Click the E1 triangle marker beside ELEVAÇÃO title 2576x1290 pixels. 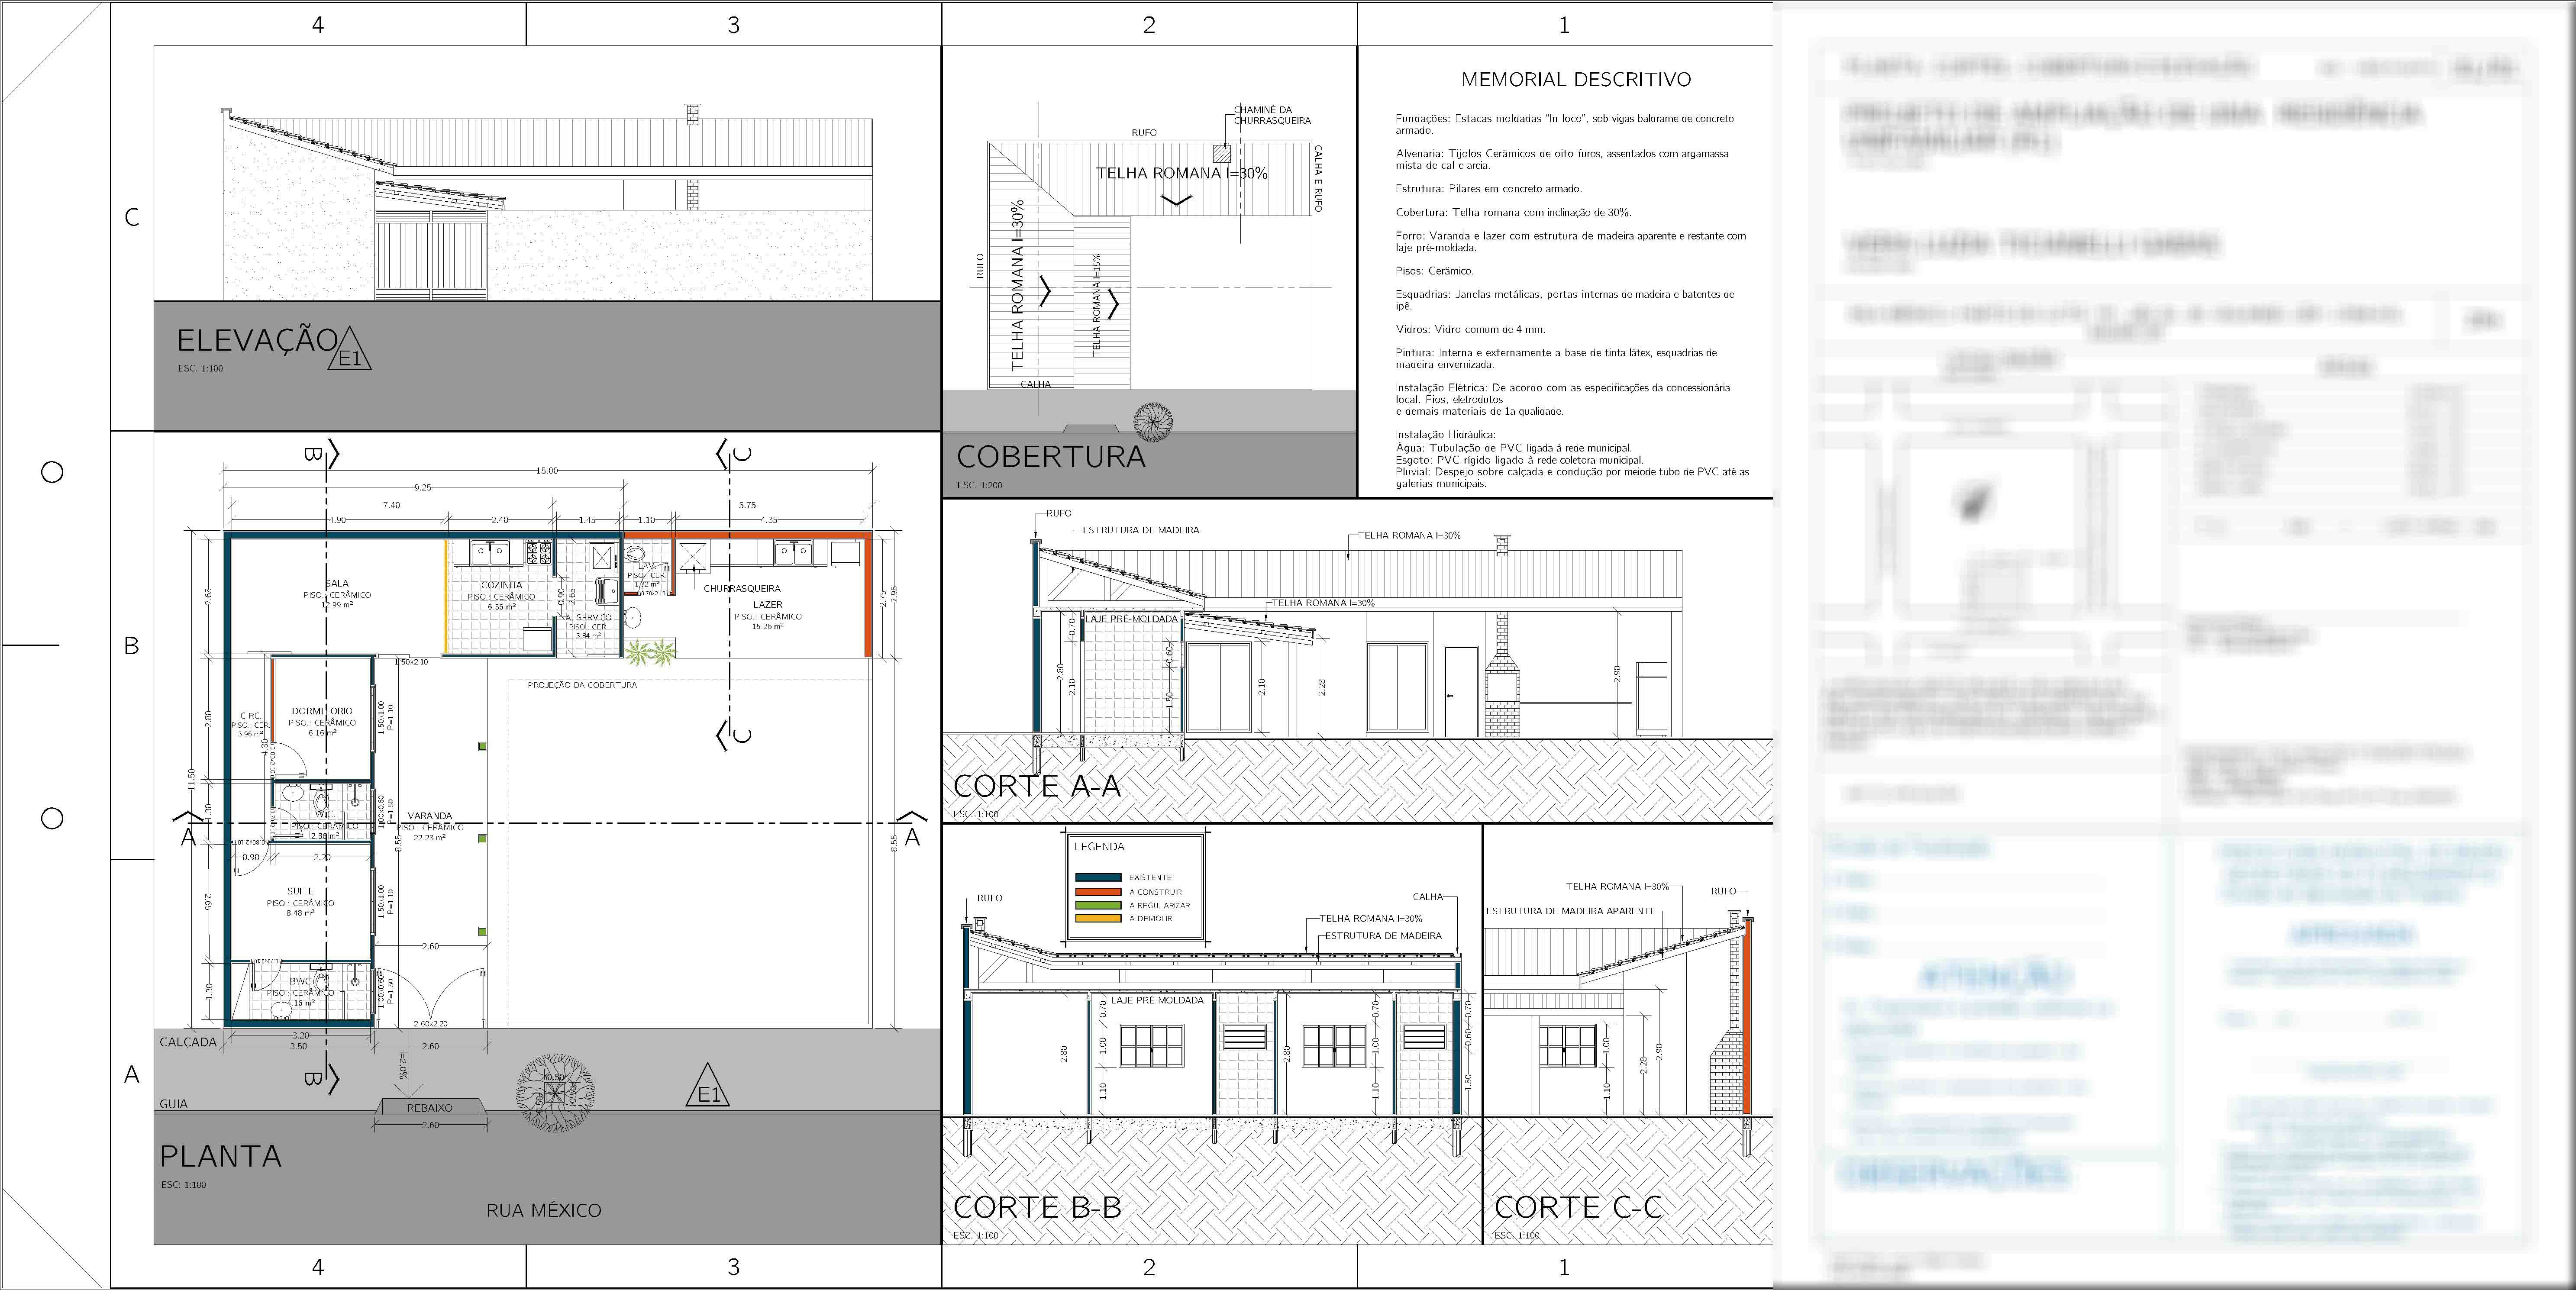(350, 352)
